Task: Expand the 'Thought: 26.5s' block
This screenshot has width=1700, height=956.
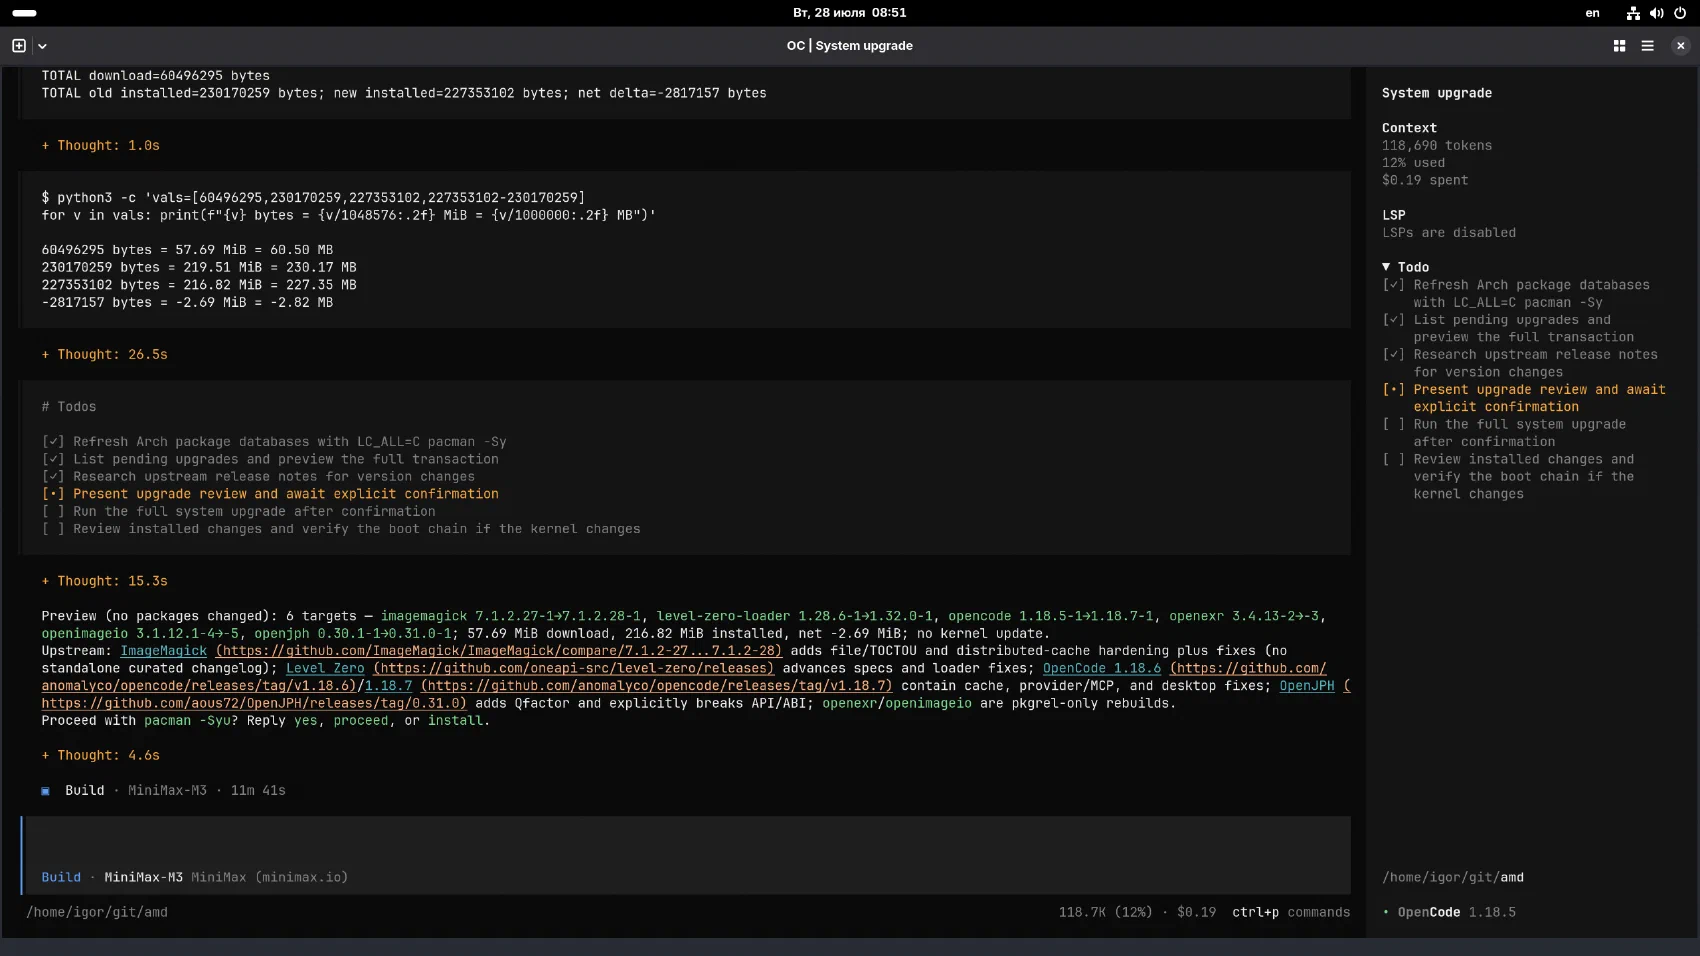Action: (105, 355)
